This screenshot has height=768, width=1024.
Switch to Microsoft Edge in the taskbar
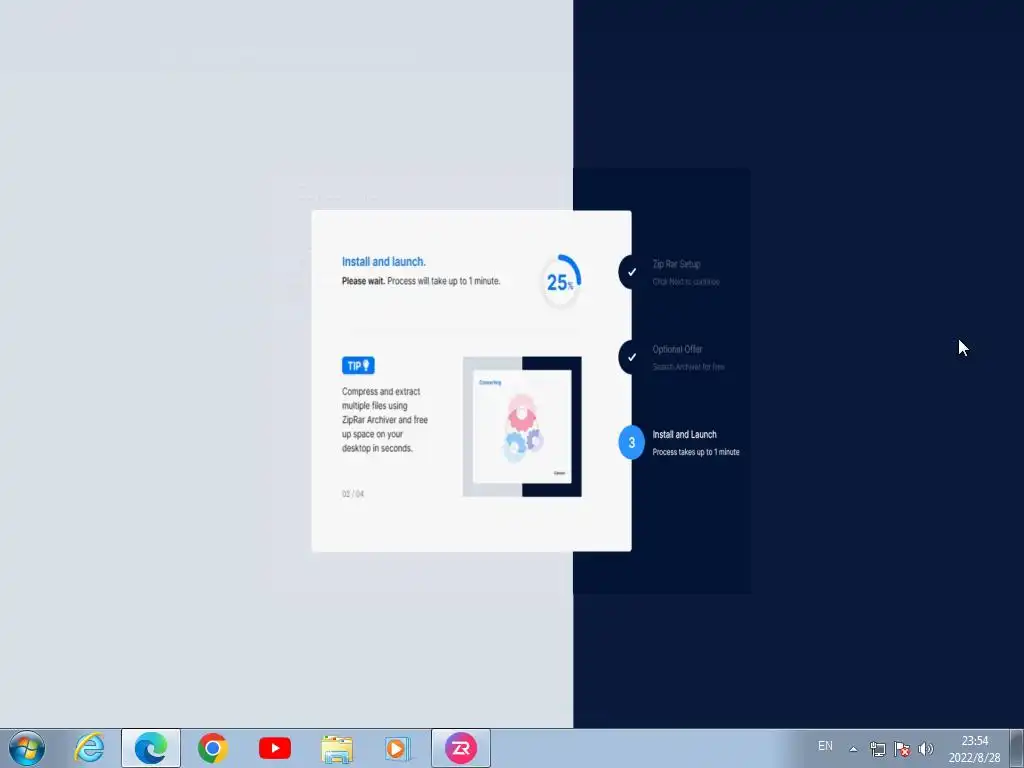(151, 748)
